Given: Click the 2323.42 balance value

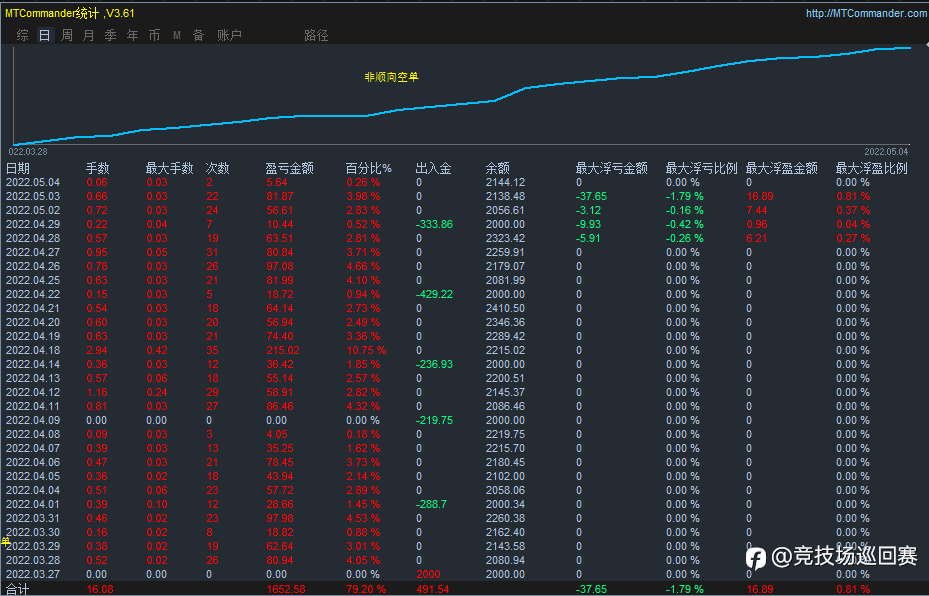Looking at the screenshot, I should (505, 238).
